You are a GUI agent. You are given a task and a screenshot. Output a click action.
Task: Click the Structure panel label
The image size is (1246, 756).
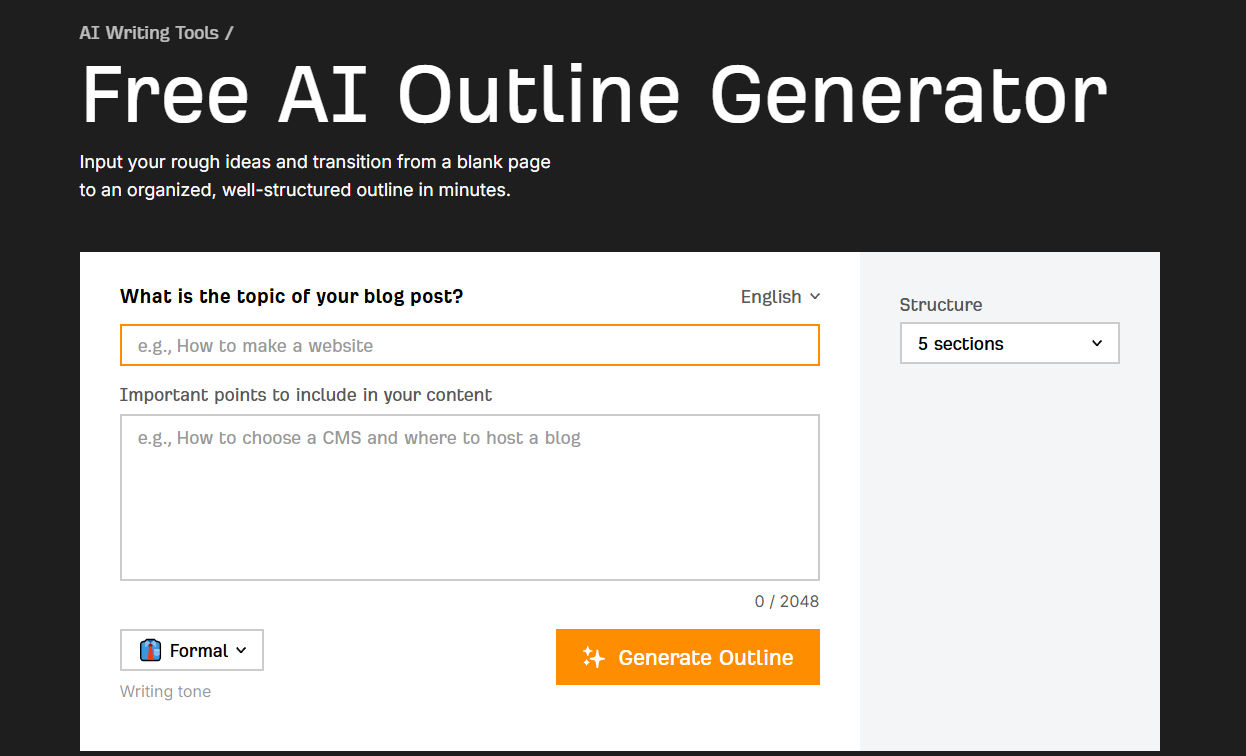pyautogui.click(x=940, y=304)
